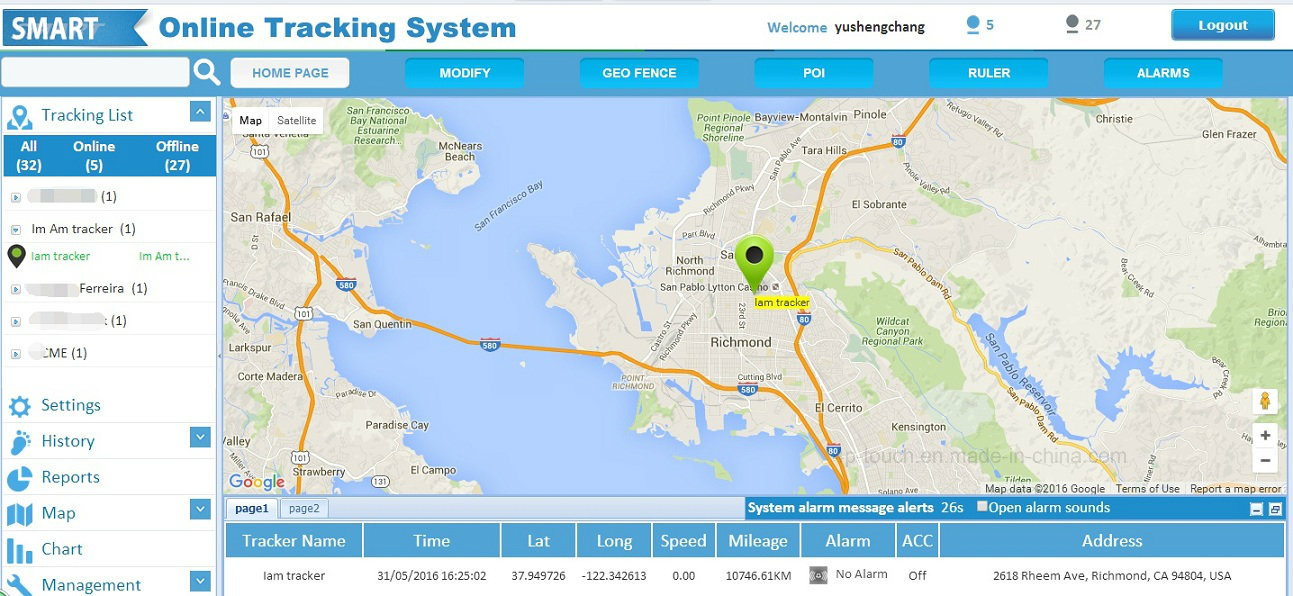Click the Time column header
Screen dimensions: 1293x596
(x=432, y=541)
